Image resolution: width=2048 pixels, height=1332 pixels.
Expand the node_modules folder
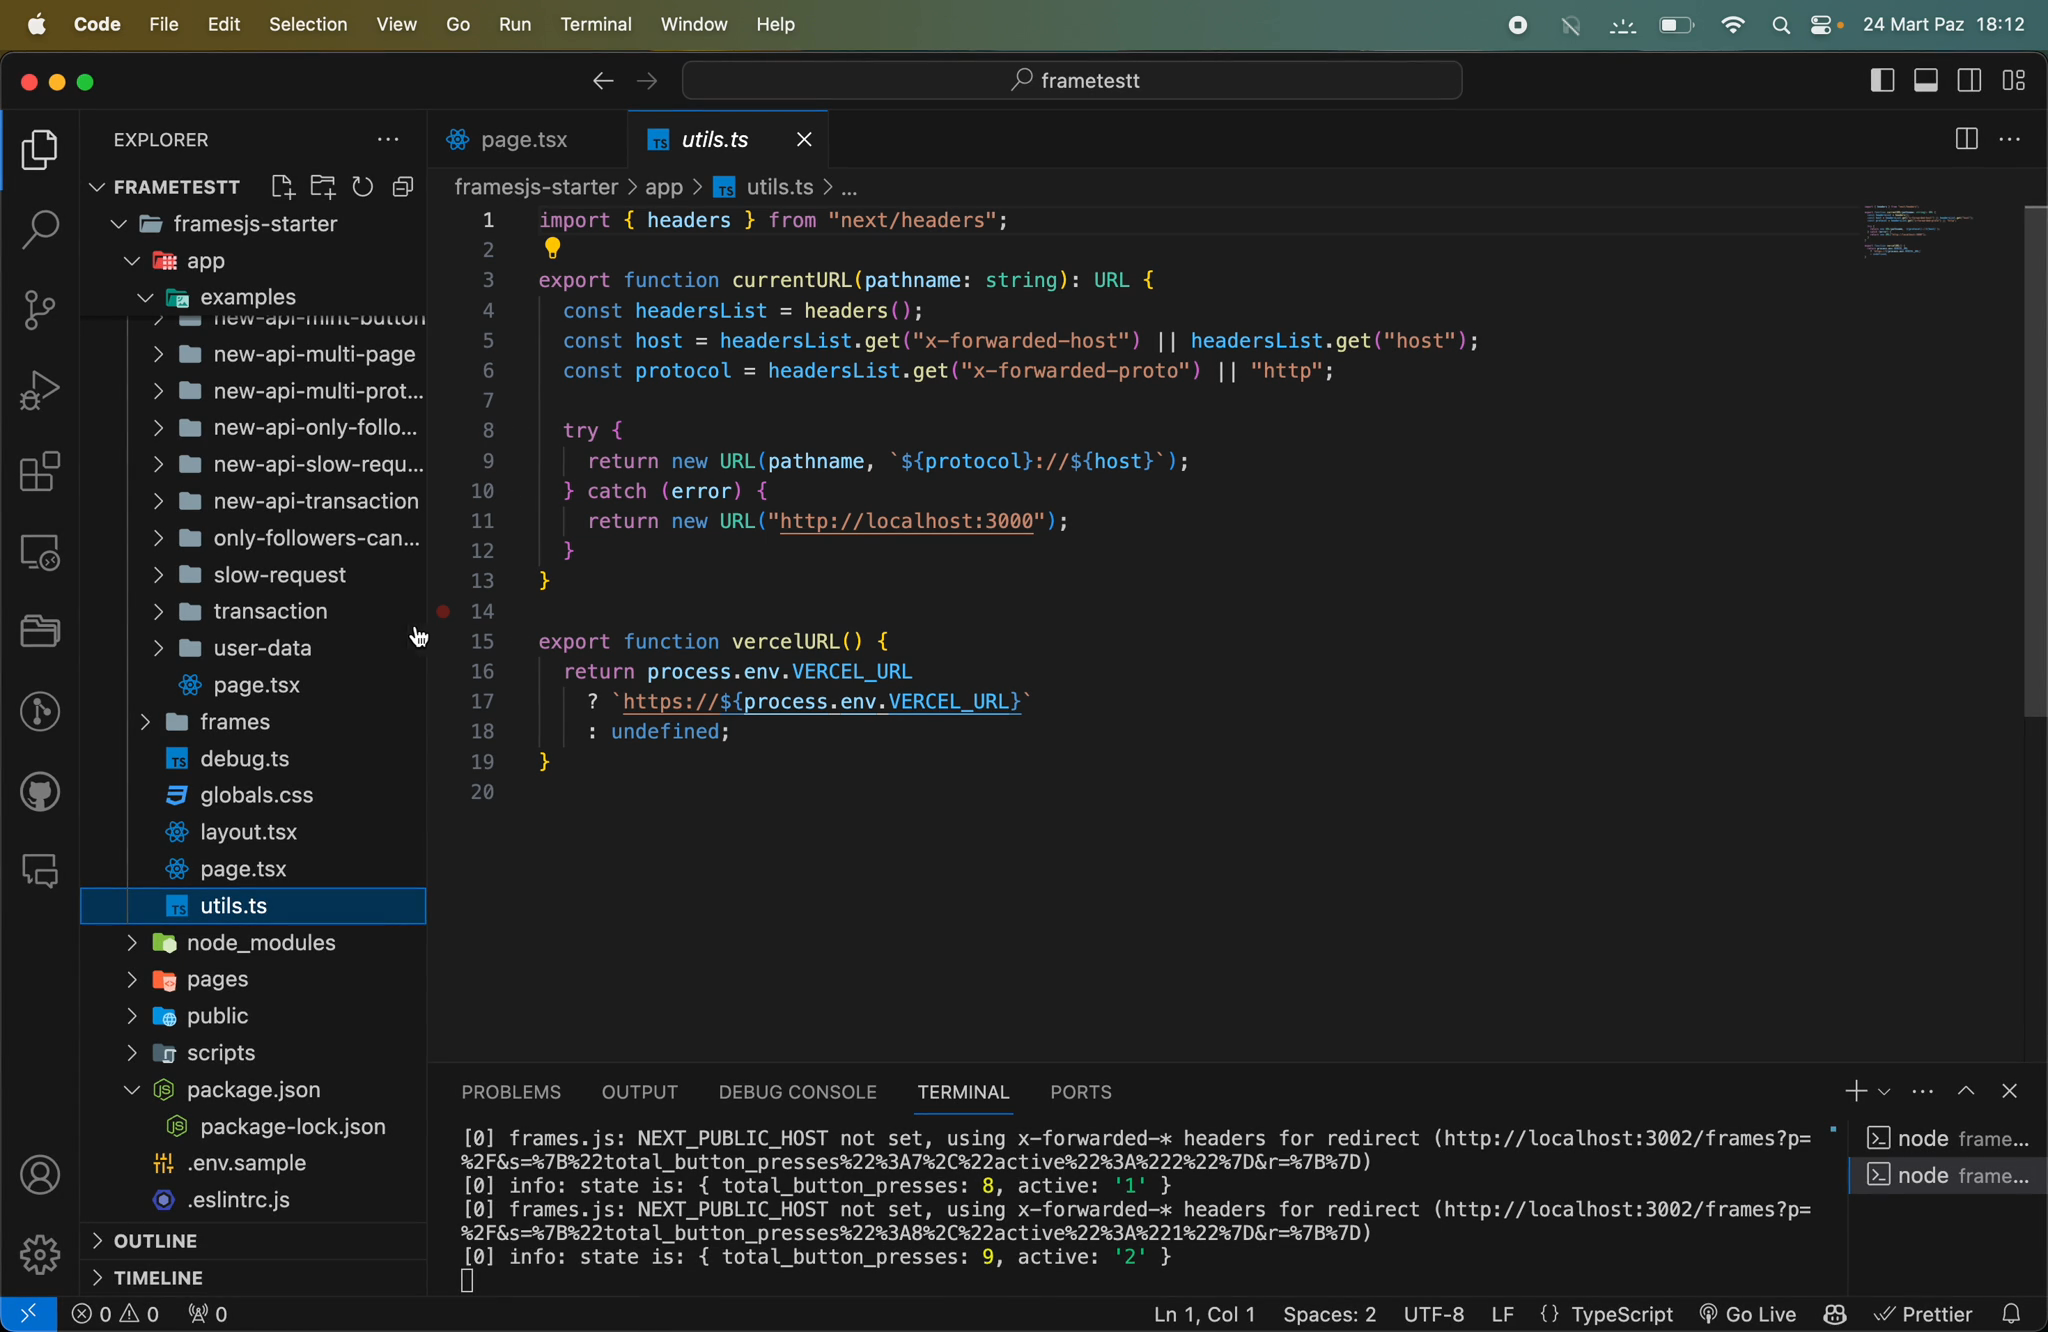click(x=132, y=943)
